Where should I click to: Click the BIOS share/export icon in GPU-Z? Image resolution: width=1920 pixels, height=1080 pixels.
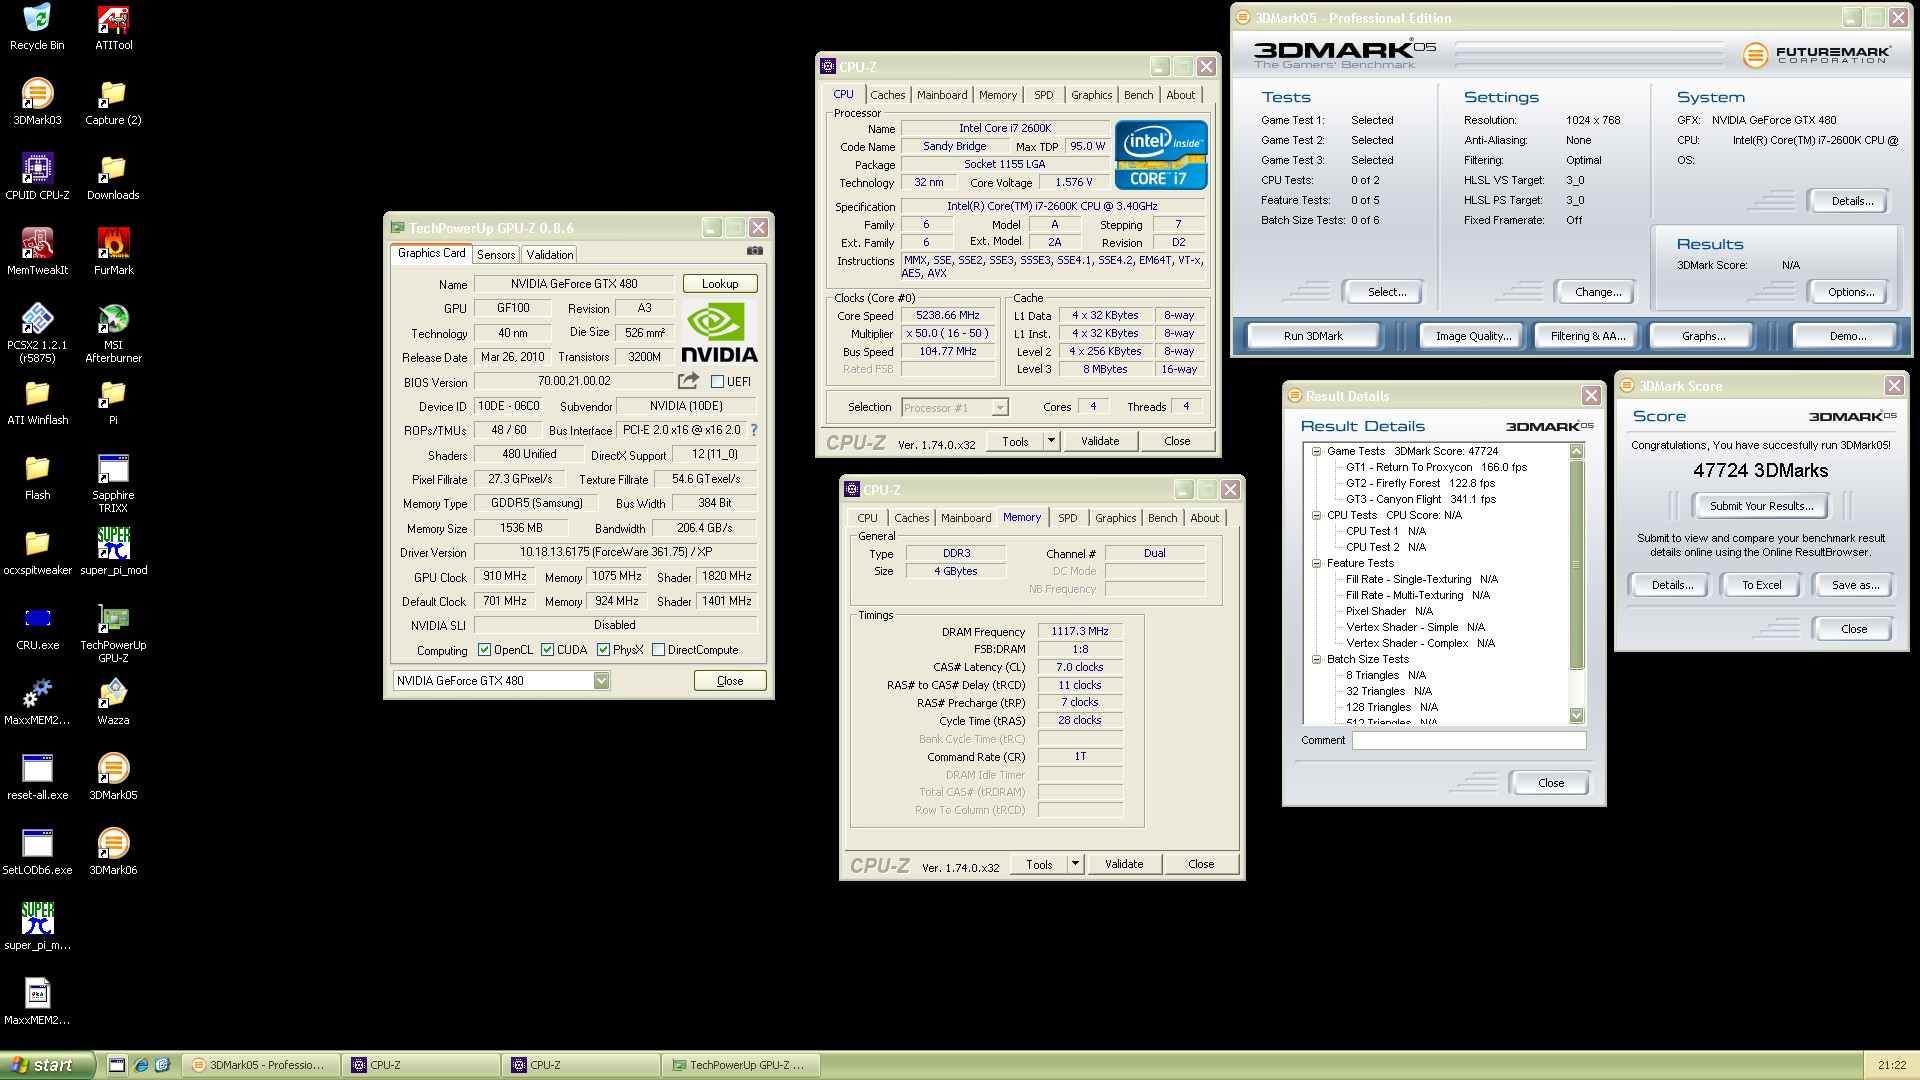pyautogui.click(x=688, y=381)
